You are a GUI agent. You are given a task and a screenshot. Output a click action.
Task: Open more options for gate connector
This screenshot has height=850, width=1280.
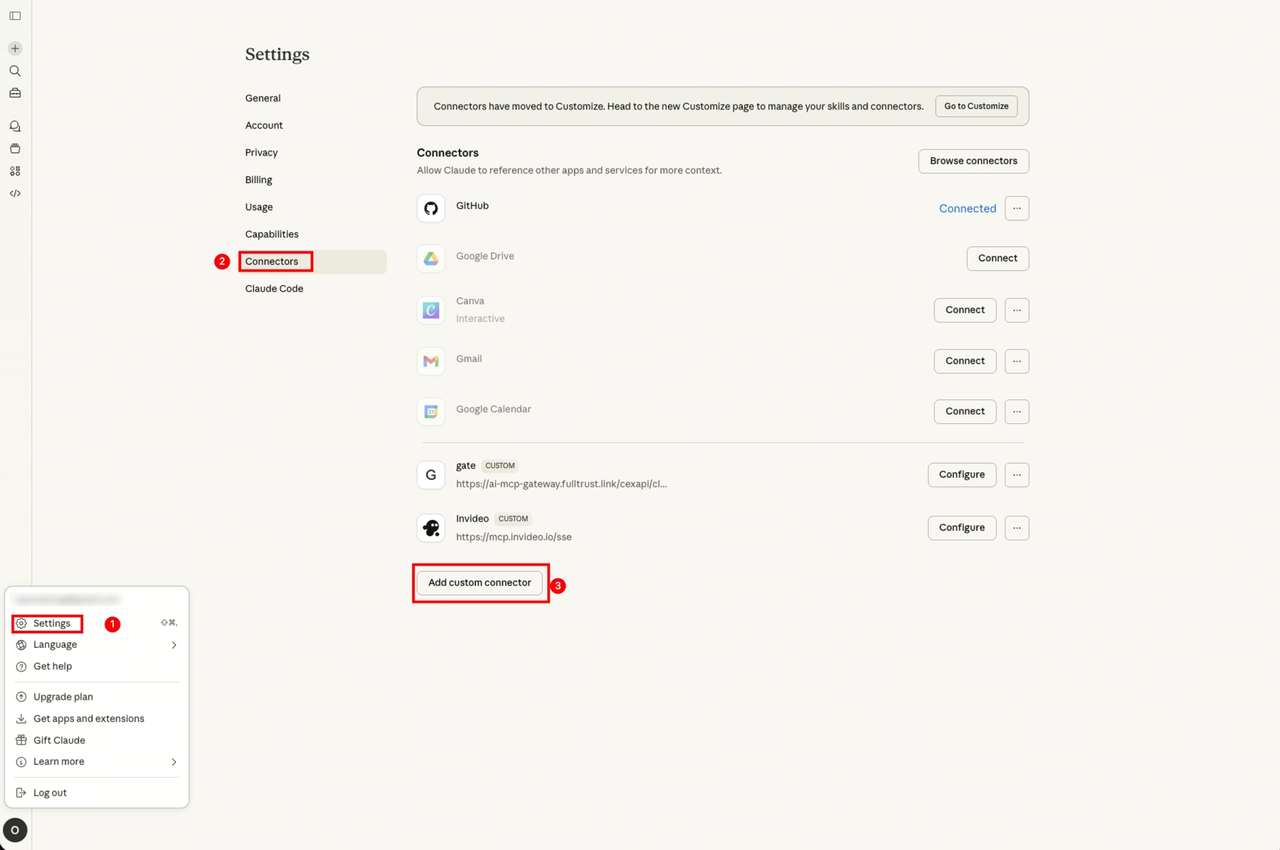point(1016,475)
